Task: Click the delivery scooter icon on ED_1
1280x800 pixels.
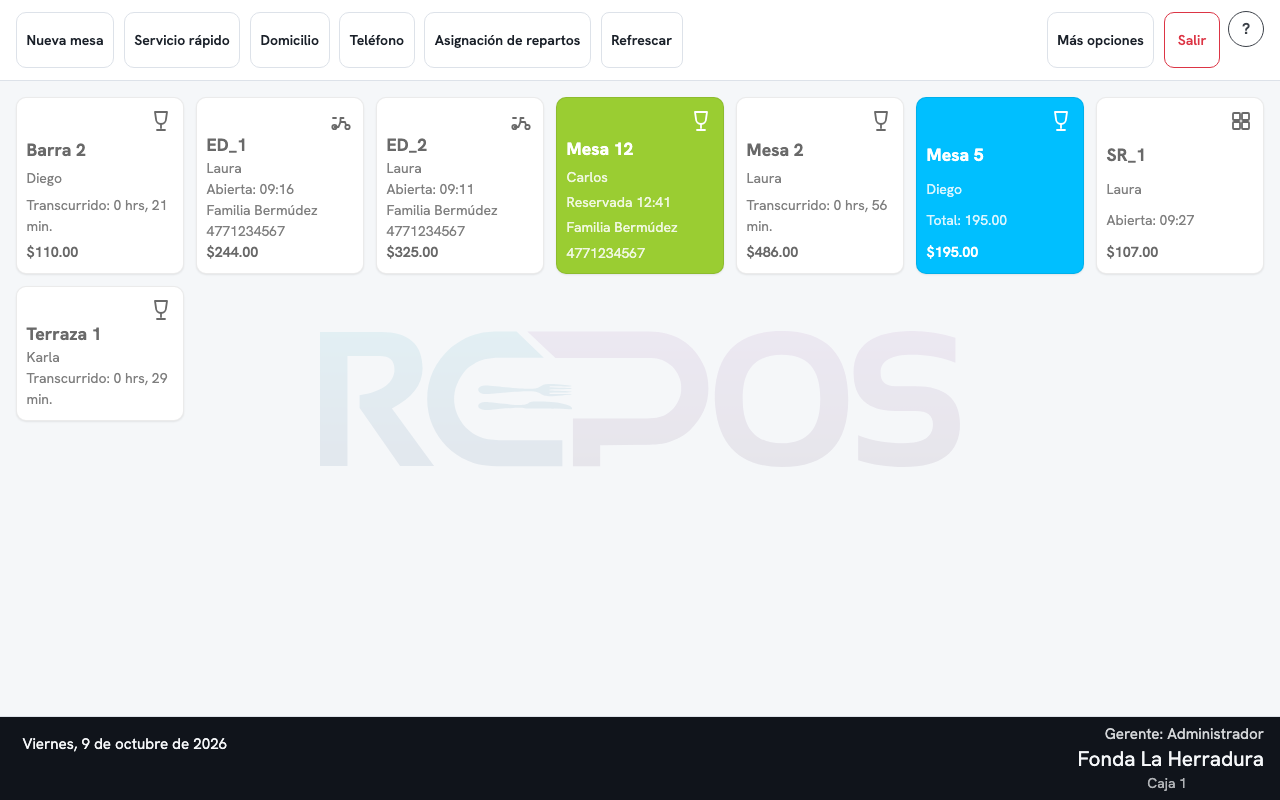Action: point(341,123)
